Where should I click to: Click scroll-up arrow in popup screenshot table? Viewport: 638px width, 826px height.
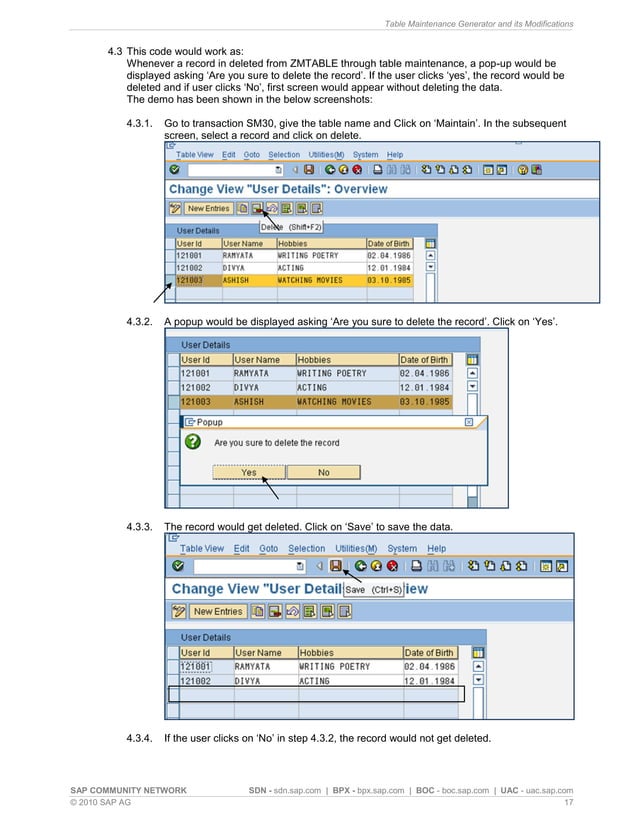pos(473,373)
